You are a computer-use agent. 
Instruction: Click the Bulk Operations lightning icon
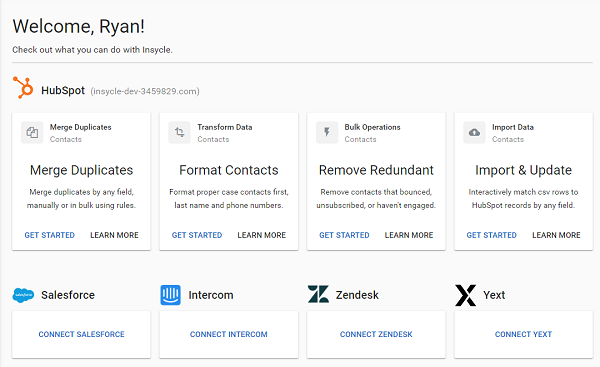tap(327, 132)
